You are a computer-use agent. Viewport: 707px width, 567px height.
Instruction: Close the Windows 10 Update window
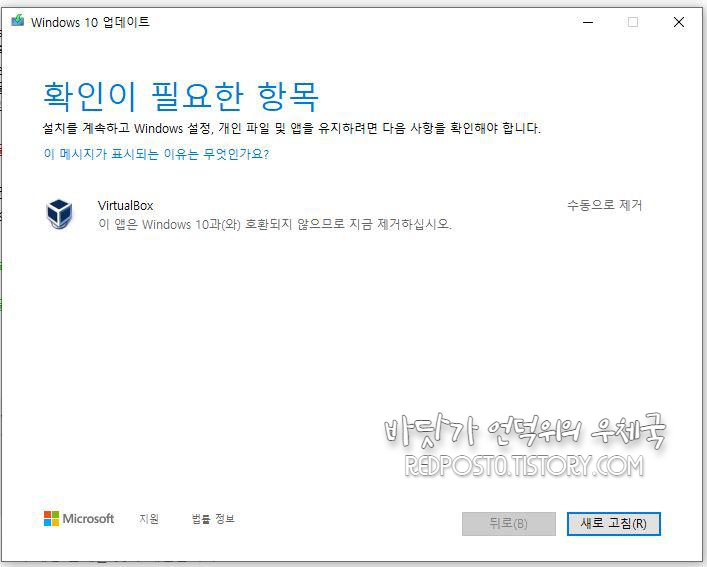point(679,22)
